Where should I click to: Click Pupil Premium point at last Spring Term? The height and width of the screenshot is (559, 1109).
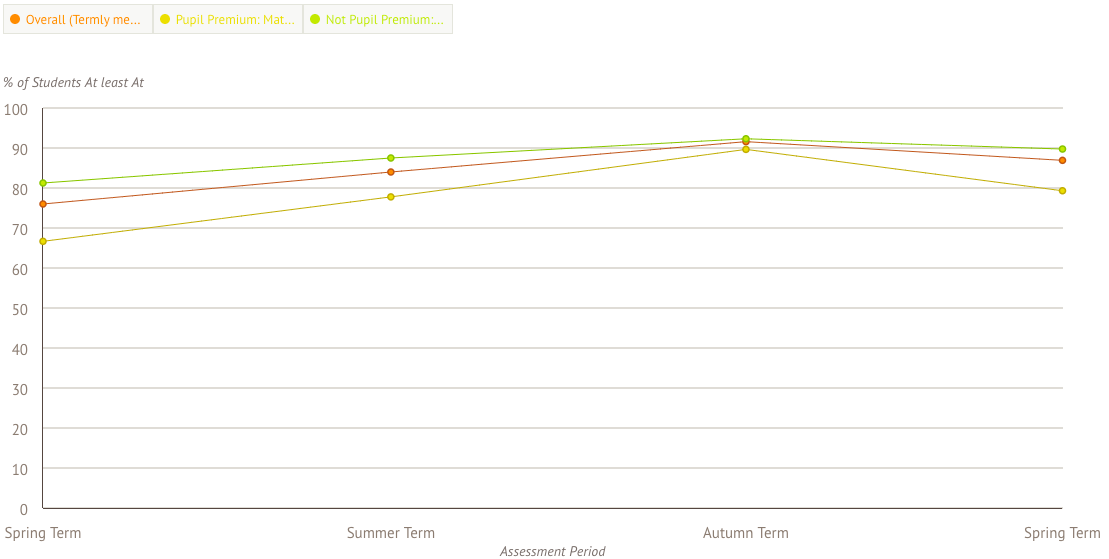coord(1062,190)
